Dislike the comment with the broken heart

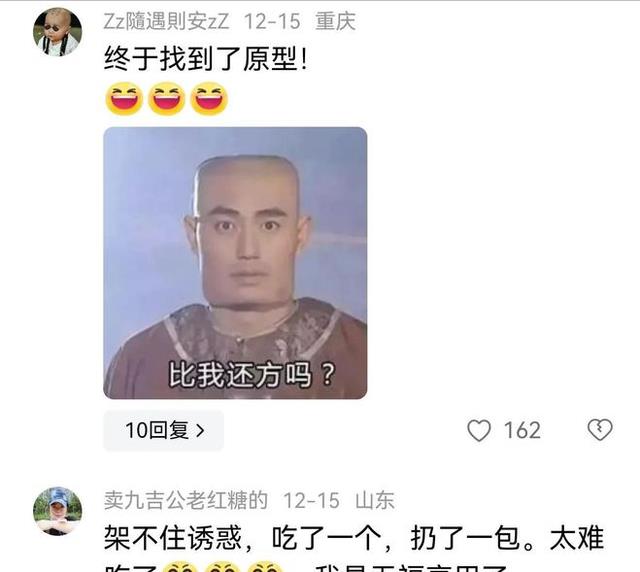pos(600,430)
